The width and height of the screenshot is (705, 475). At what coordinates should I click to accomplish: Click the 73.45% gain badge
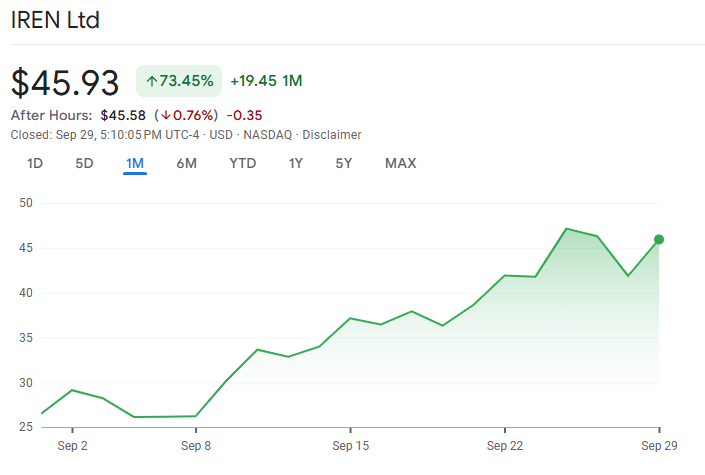(179, 81)
